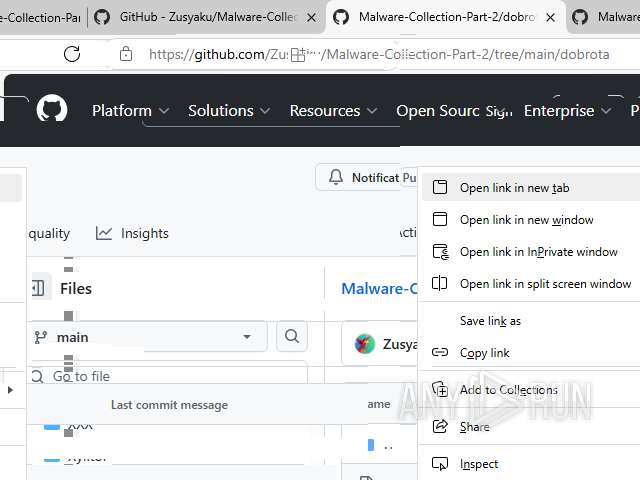Select Copy link from context menu
This screenshot has height=480, width=640.
click(531, 353)
